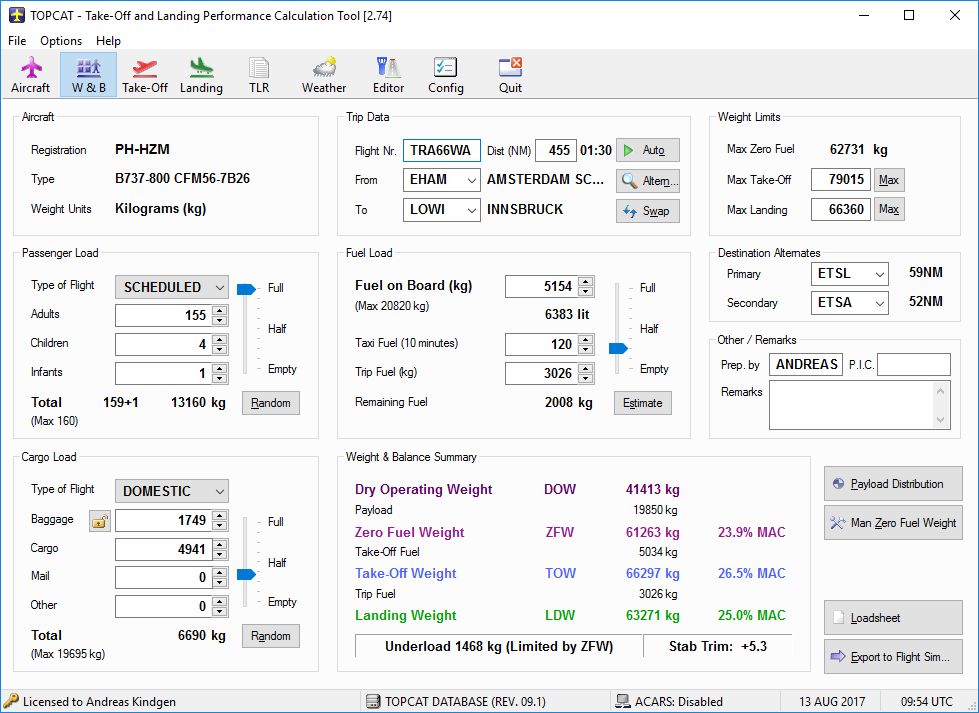Toggle the baggage lock icon
Viewport: 979px width, 713px height.
100,521
